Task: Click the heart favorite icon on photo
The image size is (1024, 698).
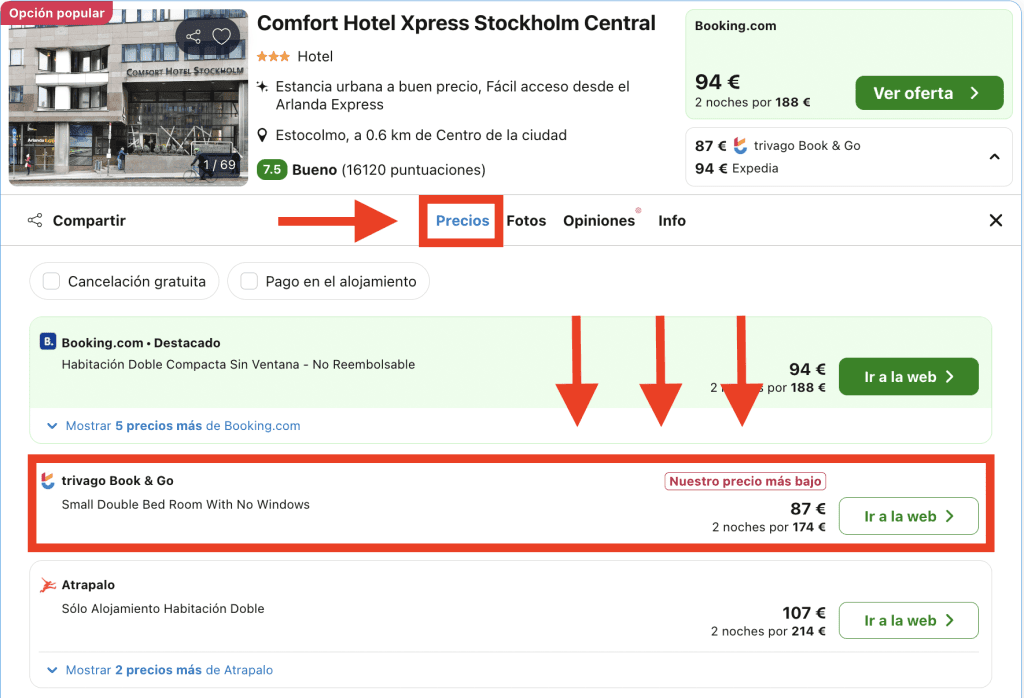Action: (221, 37)
